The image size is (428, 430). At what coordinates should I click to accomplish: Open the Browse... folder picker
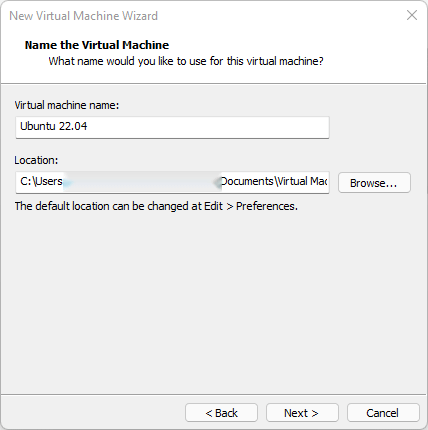374,183
